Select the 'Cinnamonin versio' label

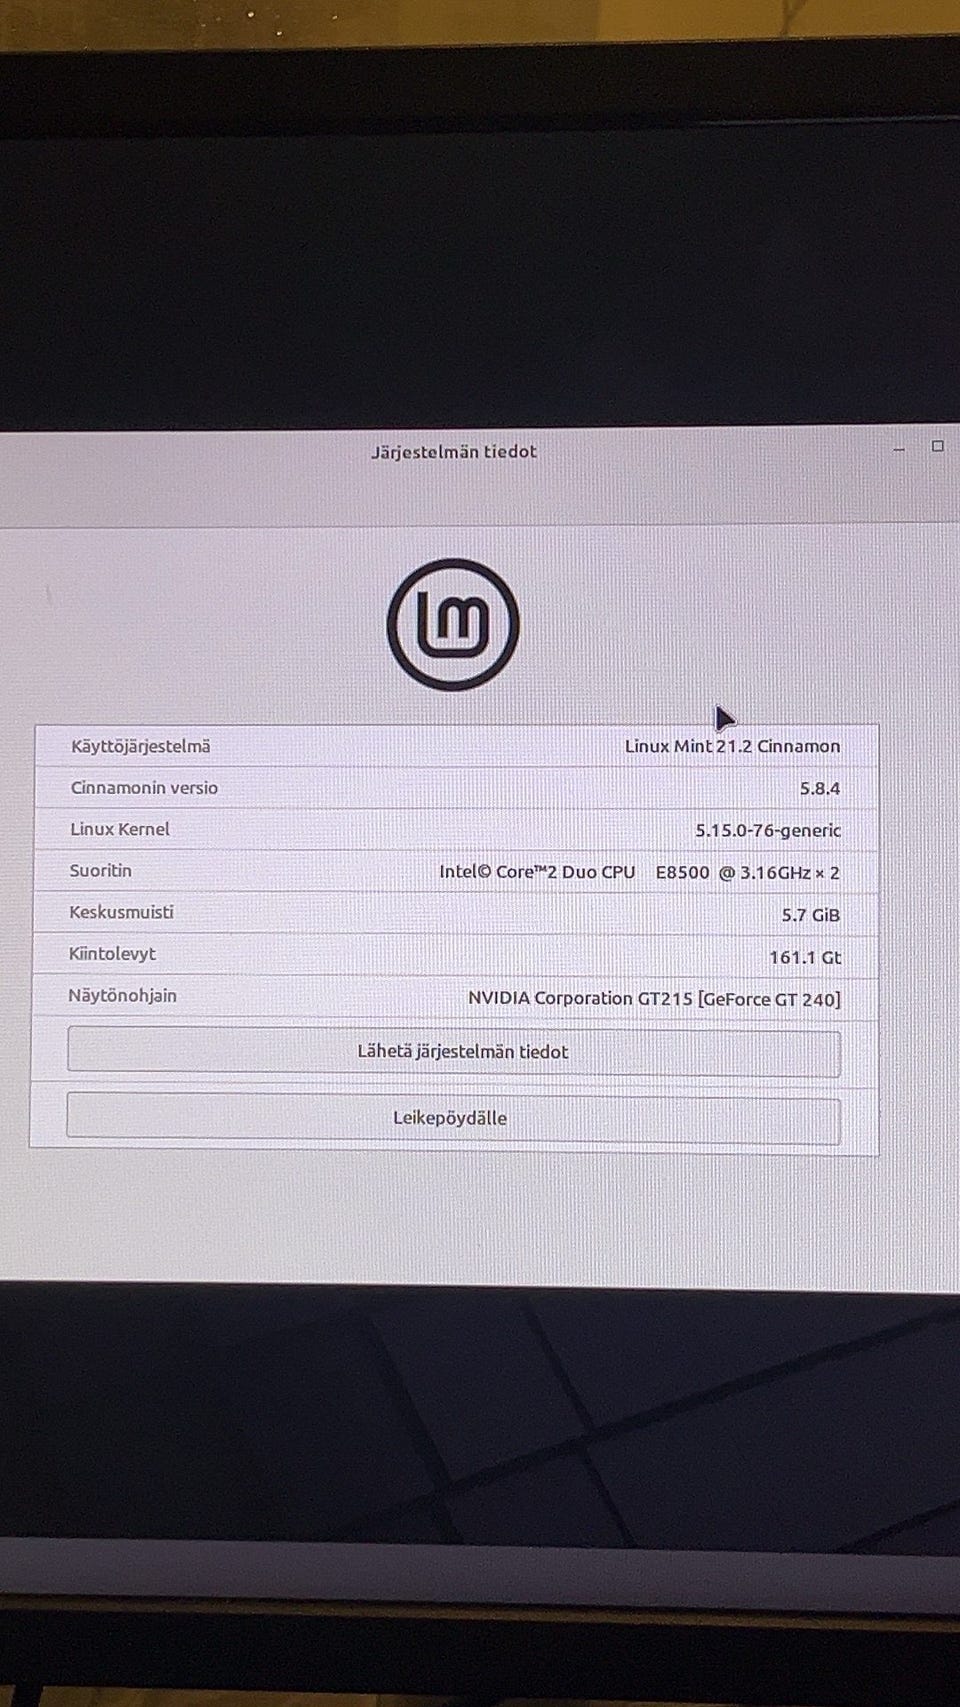[x=144, y=788]
